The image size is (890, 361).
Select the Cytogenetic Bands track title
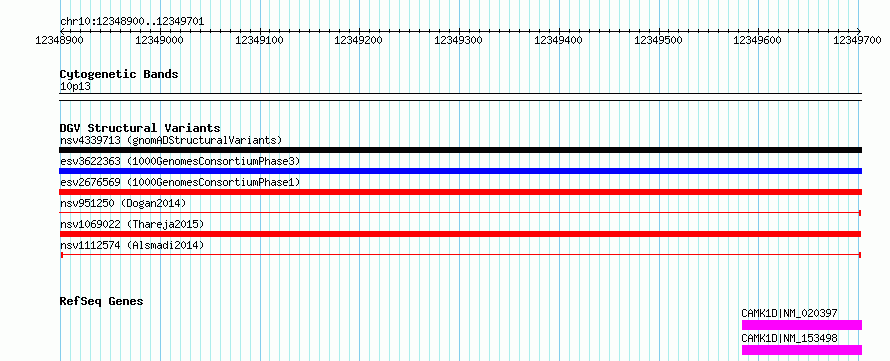tap(119, 74)
